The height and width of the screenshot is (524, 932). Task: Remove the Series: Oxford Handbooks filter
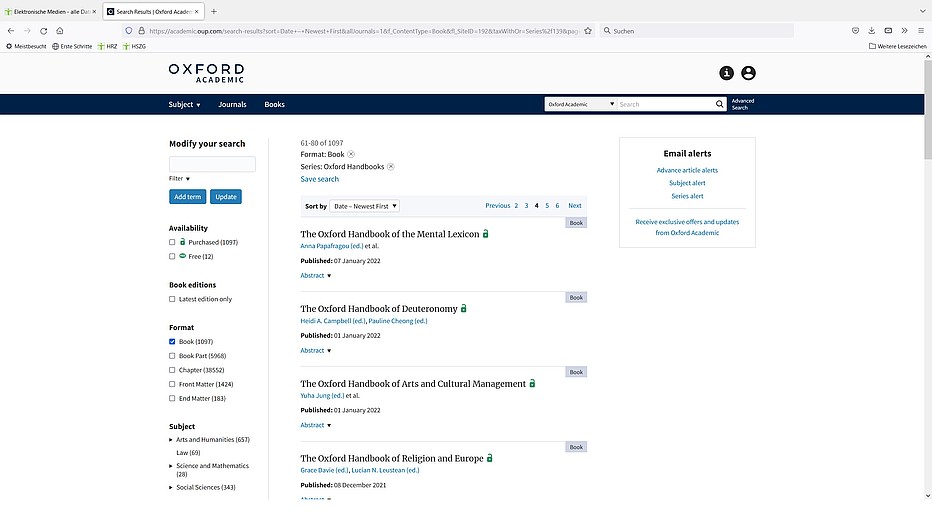pyautogui.click(x=391, y=167)
